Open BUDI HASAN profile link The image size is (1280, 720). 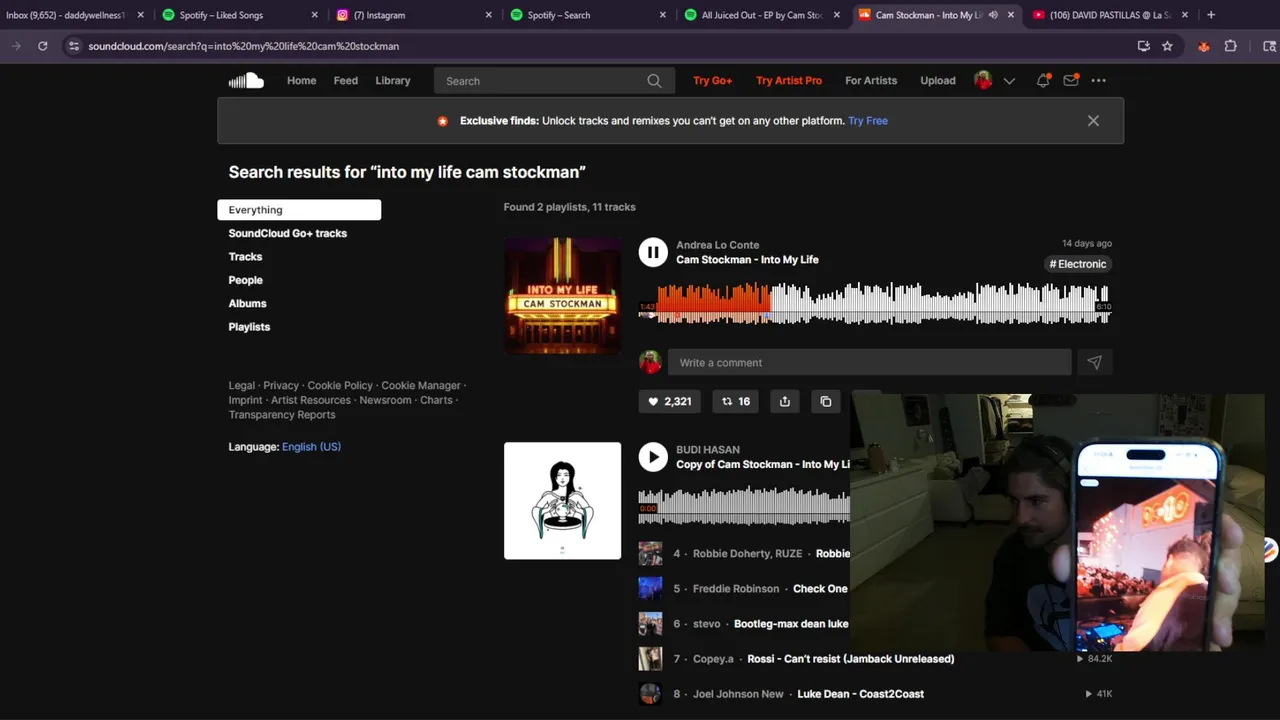tap(708, 450)
